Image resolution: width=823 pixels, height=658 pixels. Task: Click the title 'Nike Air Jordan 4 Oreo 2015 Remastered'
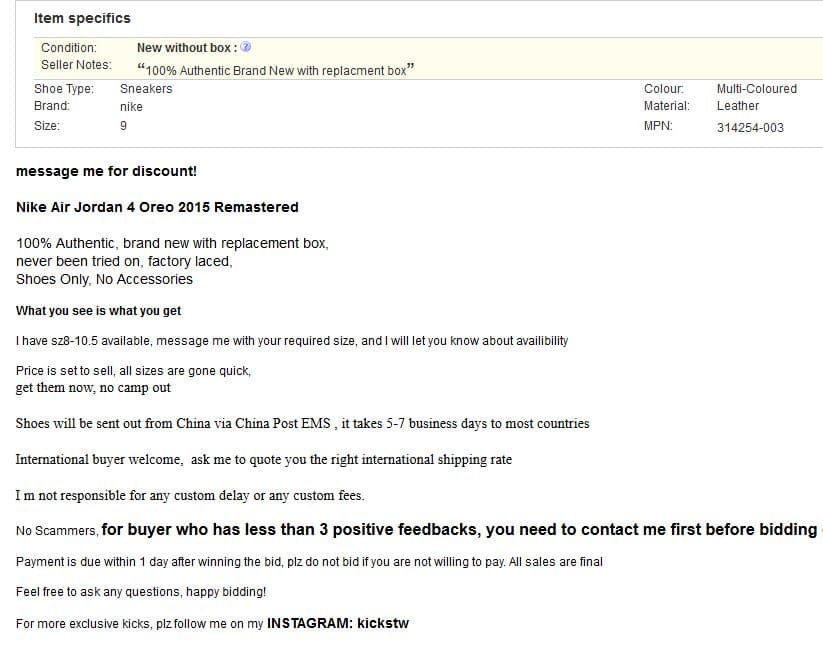coord(157,207)
